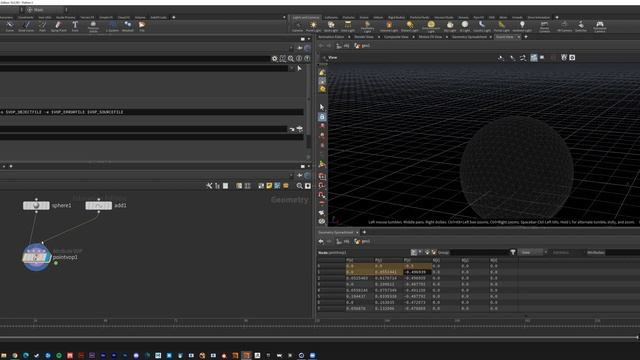Screen dimensions: 640x360
Task: Click the Attributes filter field
Action: (x=623, y=253)
